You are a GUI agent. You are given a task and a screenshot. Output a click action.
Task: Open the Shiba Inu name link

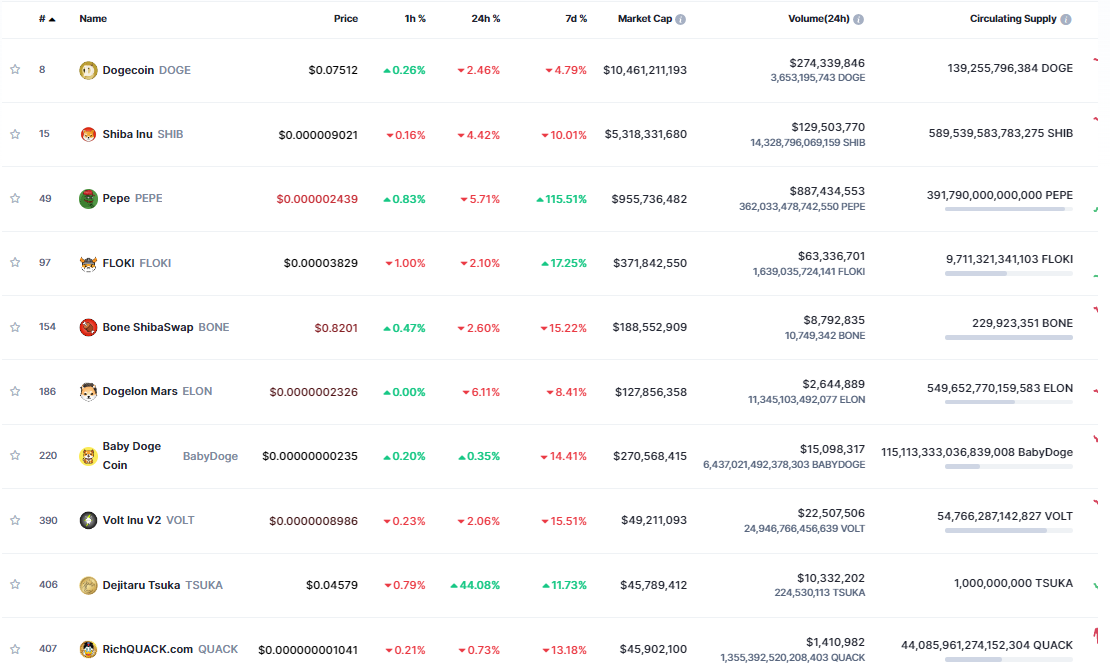click(128, 134)
